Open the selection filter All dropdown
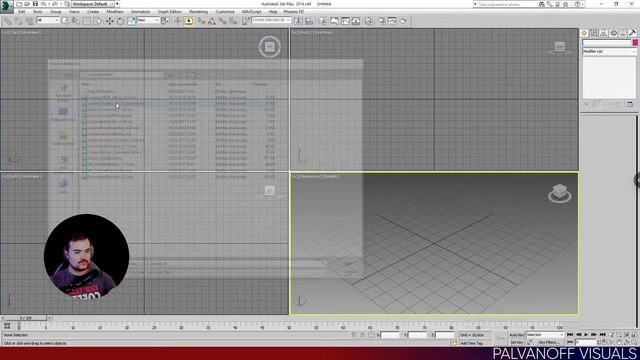 (x=48, y=20)
